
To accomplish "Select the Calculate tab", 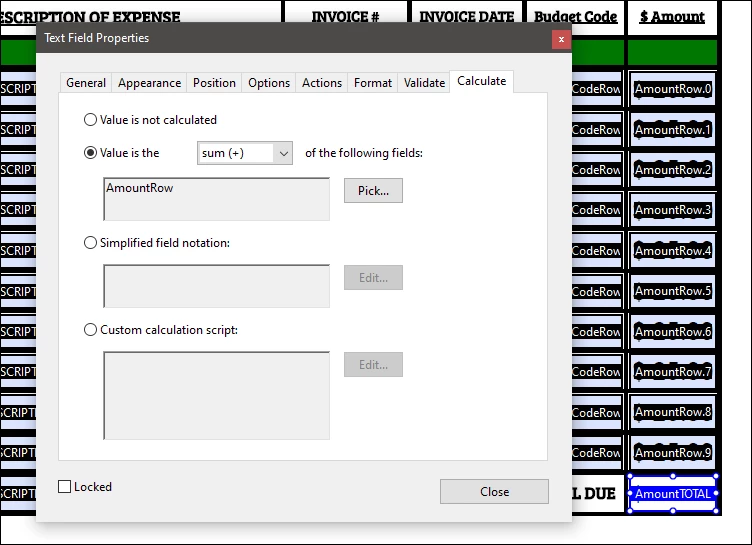I will (482, 81).
